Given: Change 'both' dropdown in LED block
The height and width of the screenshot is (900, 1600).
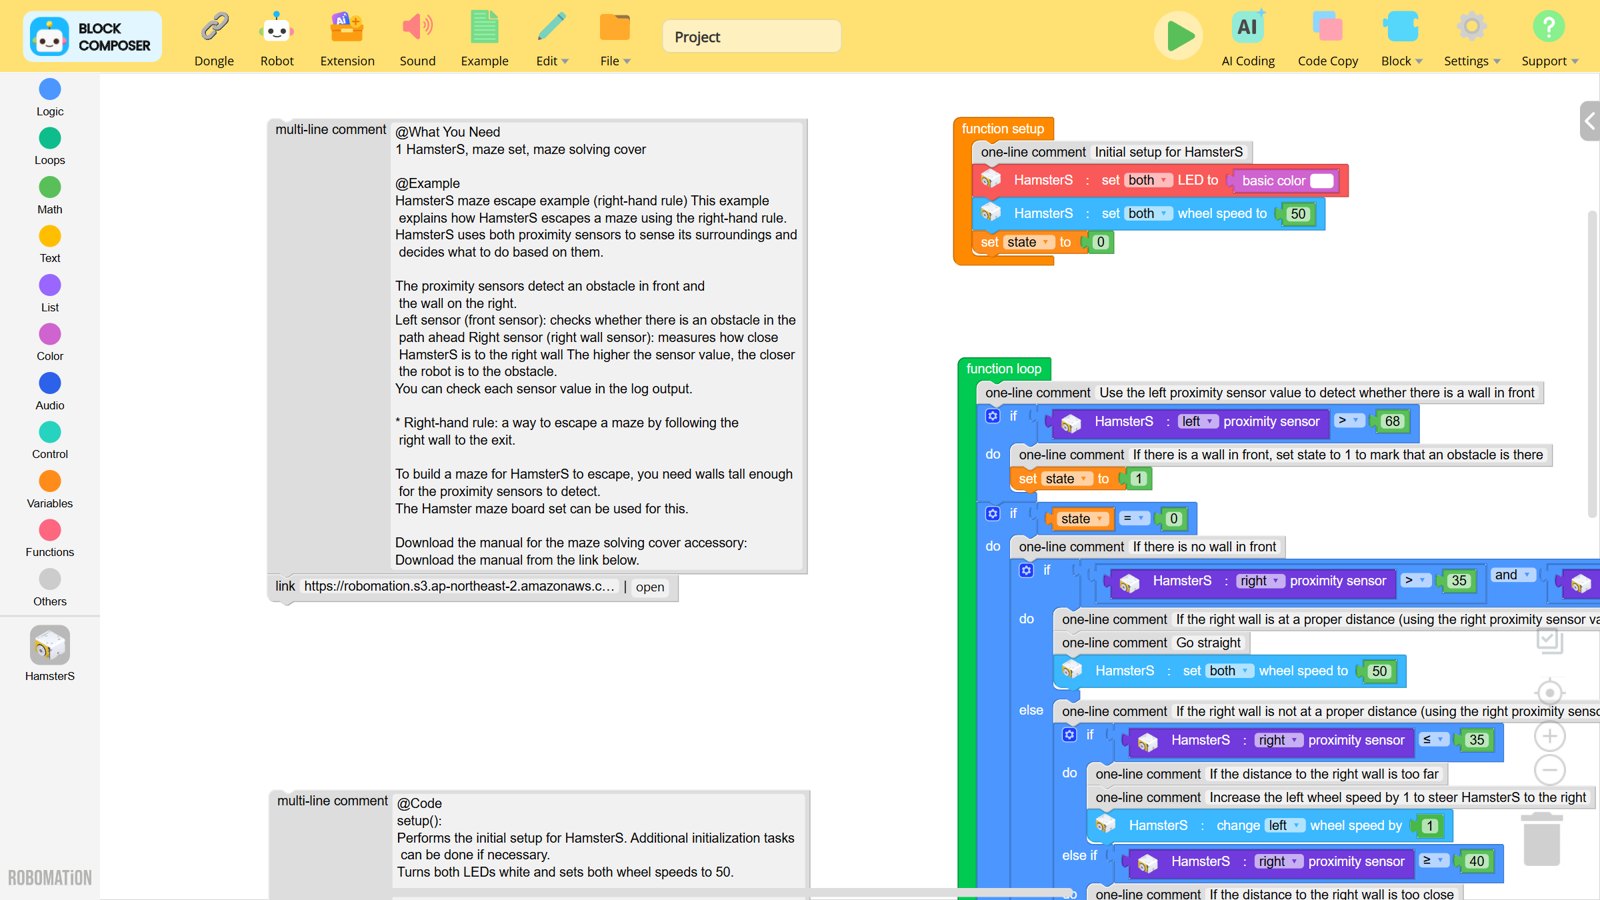Looking at the screenshot, I should tap(1148, 181).
